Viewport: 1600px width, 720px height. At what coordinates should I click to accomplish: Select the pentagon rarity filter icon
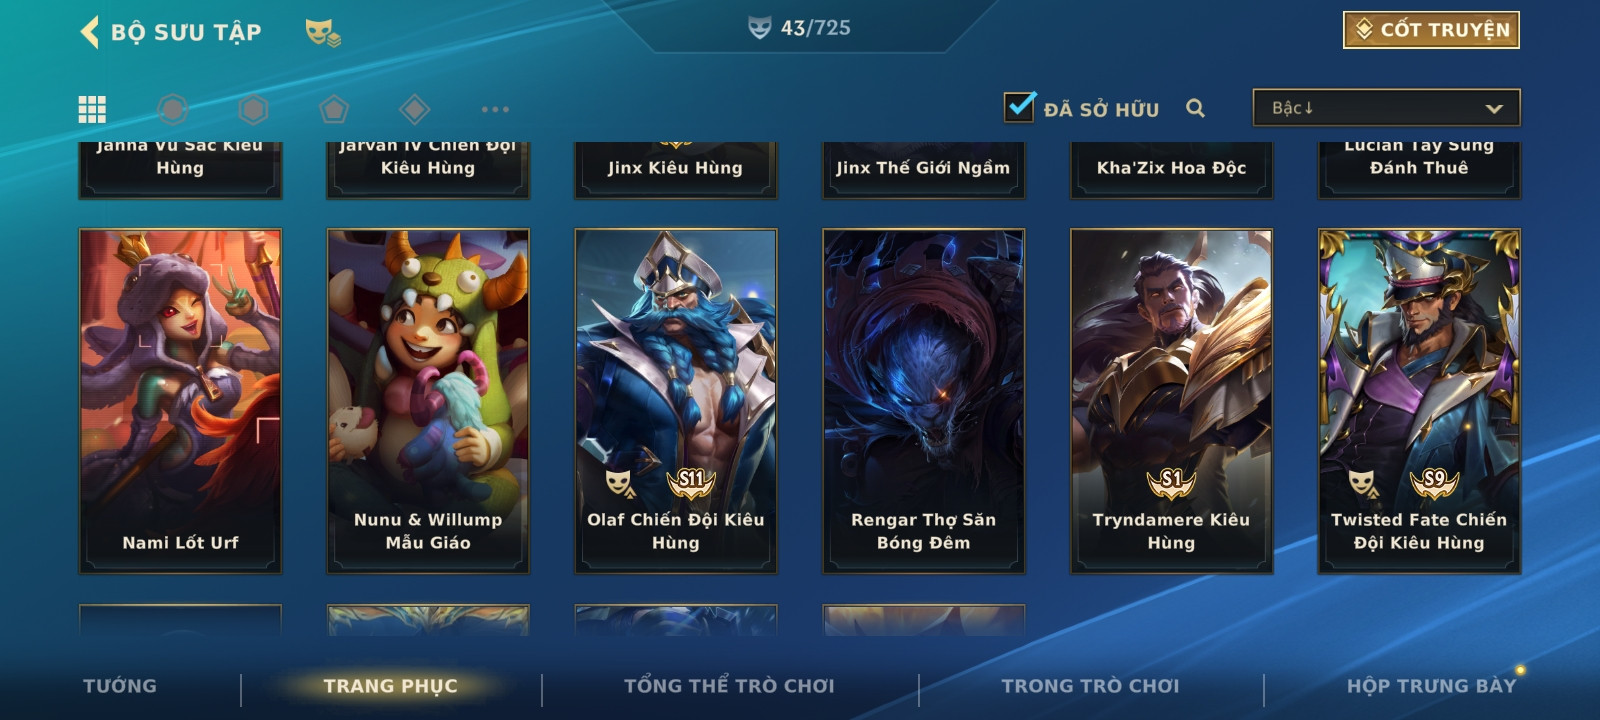click(334, 109)
